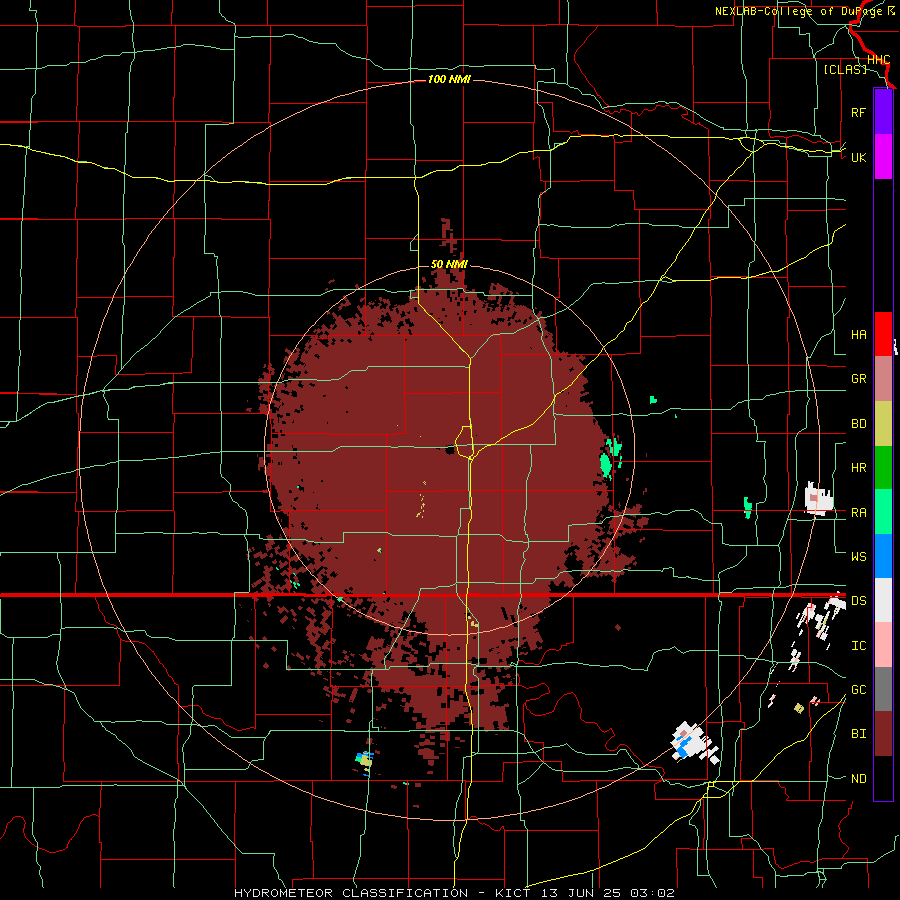
Task: Click the UK legend label
Action: [858, 157]
